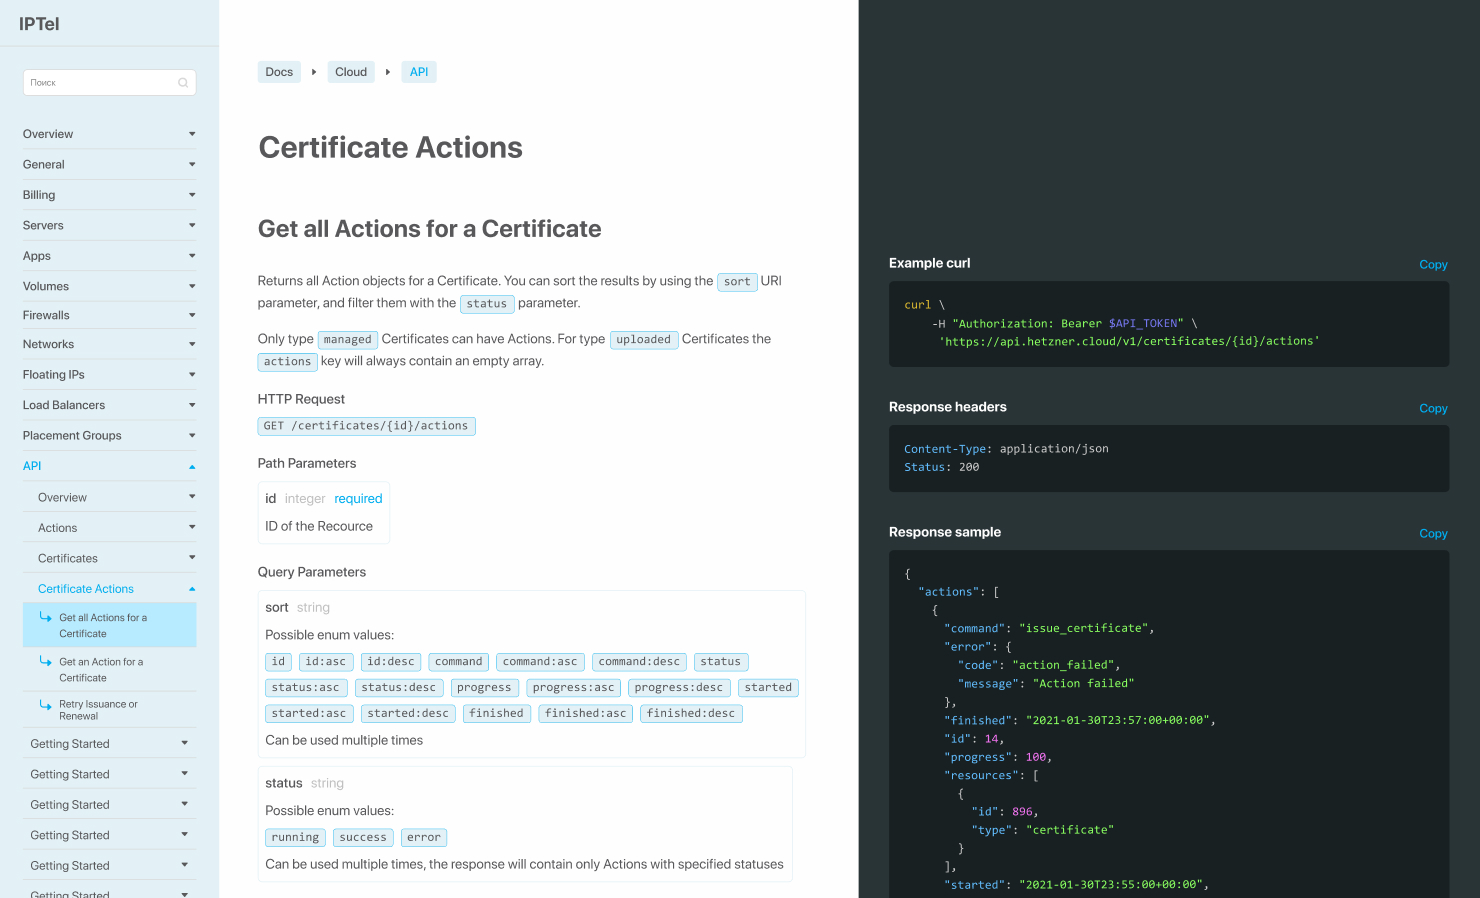
Task: Open the Cloud breadcrumb
Action: coord(351,72)
